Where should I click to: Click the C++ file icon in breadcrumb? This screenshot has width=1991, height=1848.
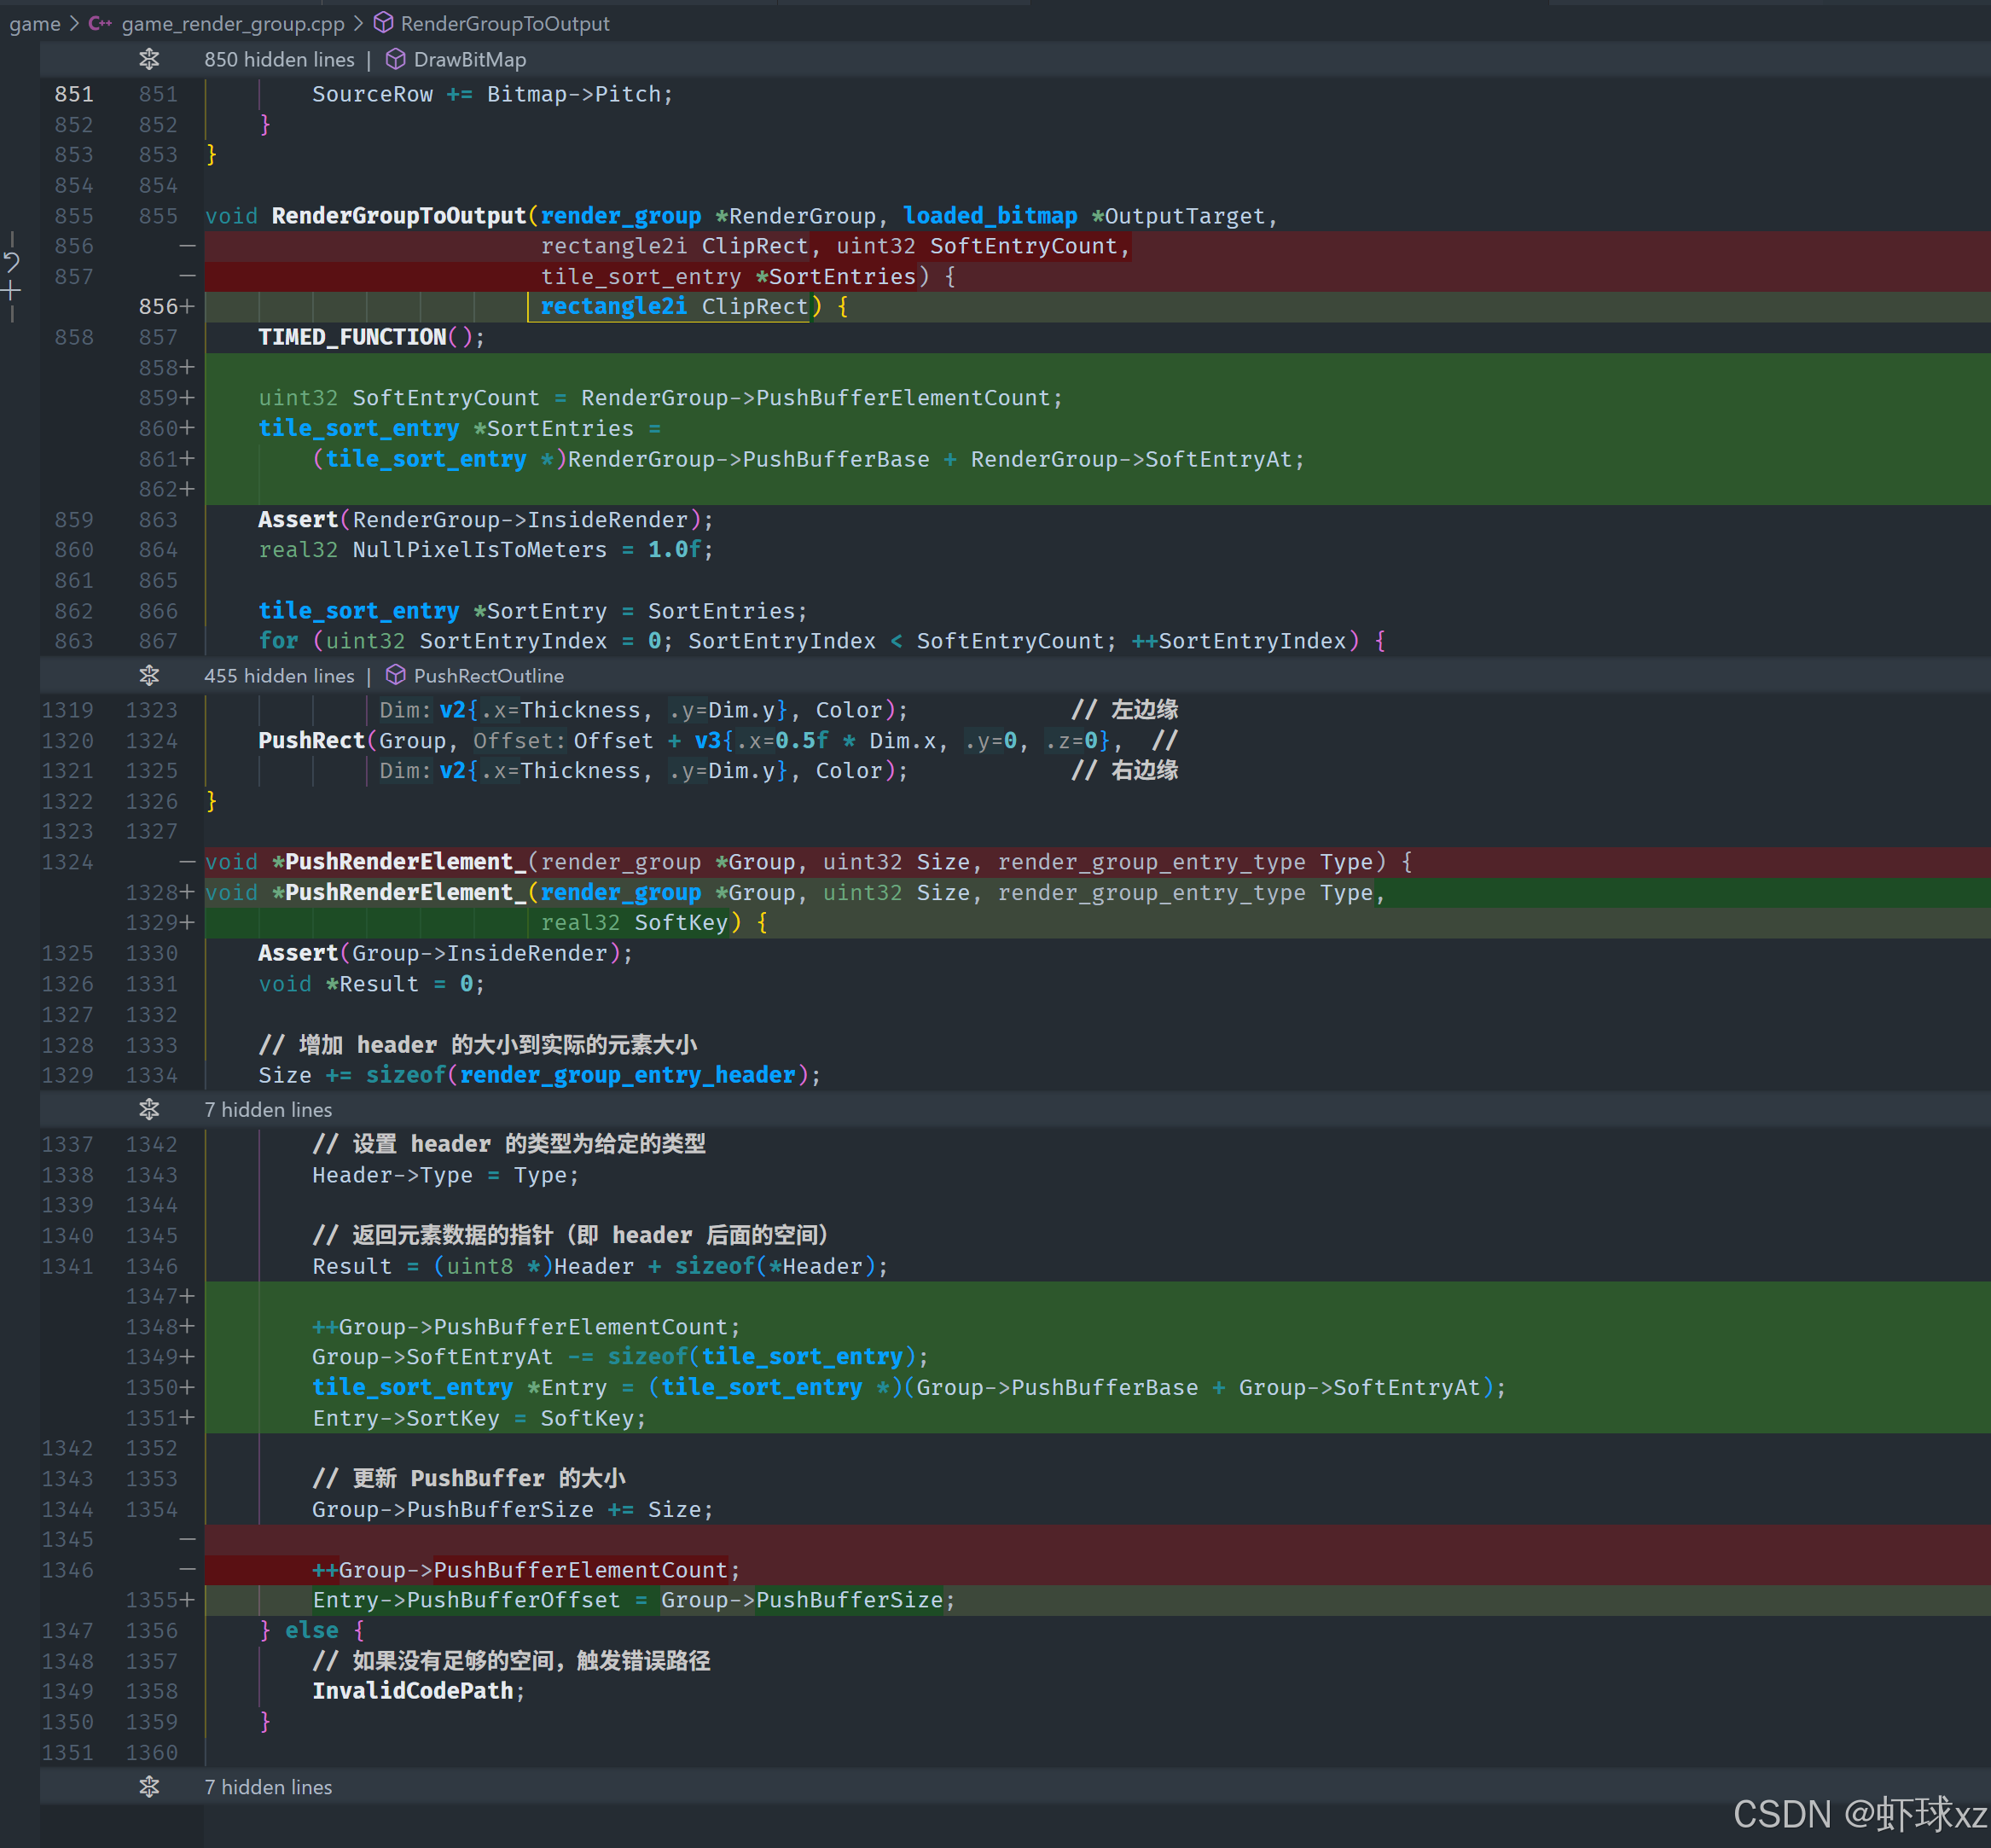(x=99, y=23)
